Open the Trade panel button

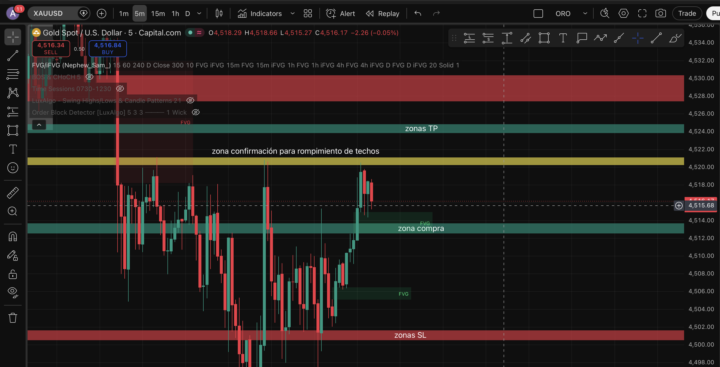687,13
